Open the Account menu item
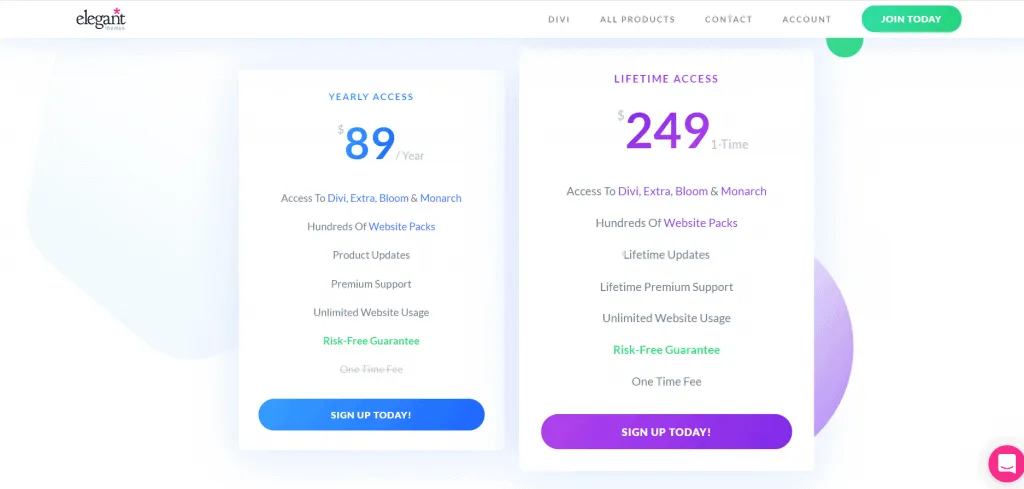This screenshot has width=1024, height=489. (x=807, y=20)
